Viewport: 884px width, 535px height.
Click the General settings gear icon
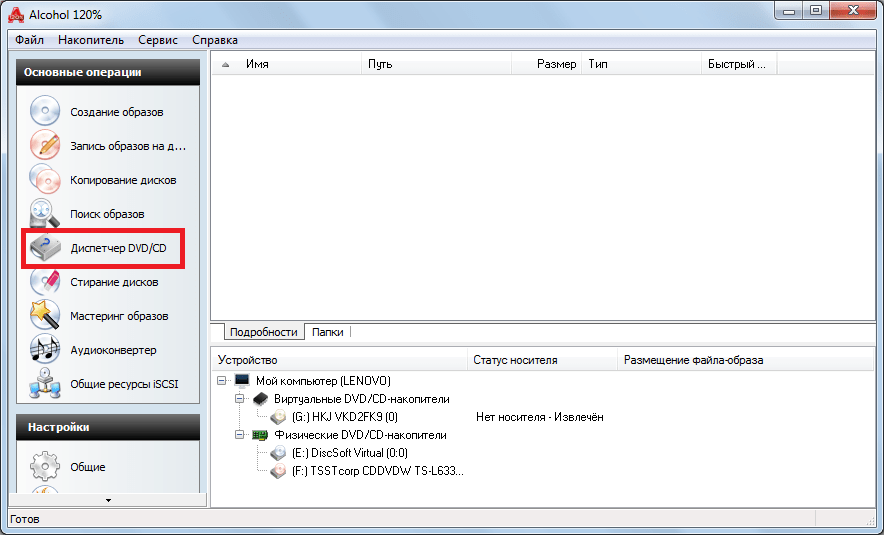click(x=45, y=466)
